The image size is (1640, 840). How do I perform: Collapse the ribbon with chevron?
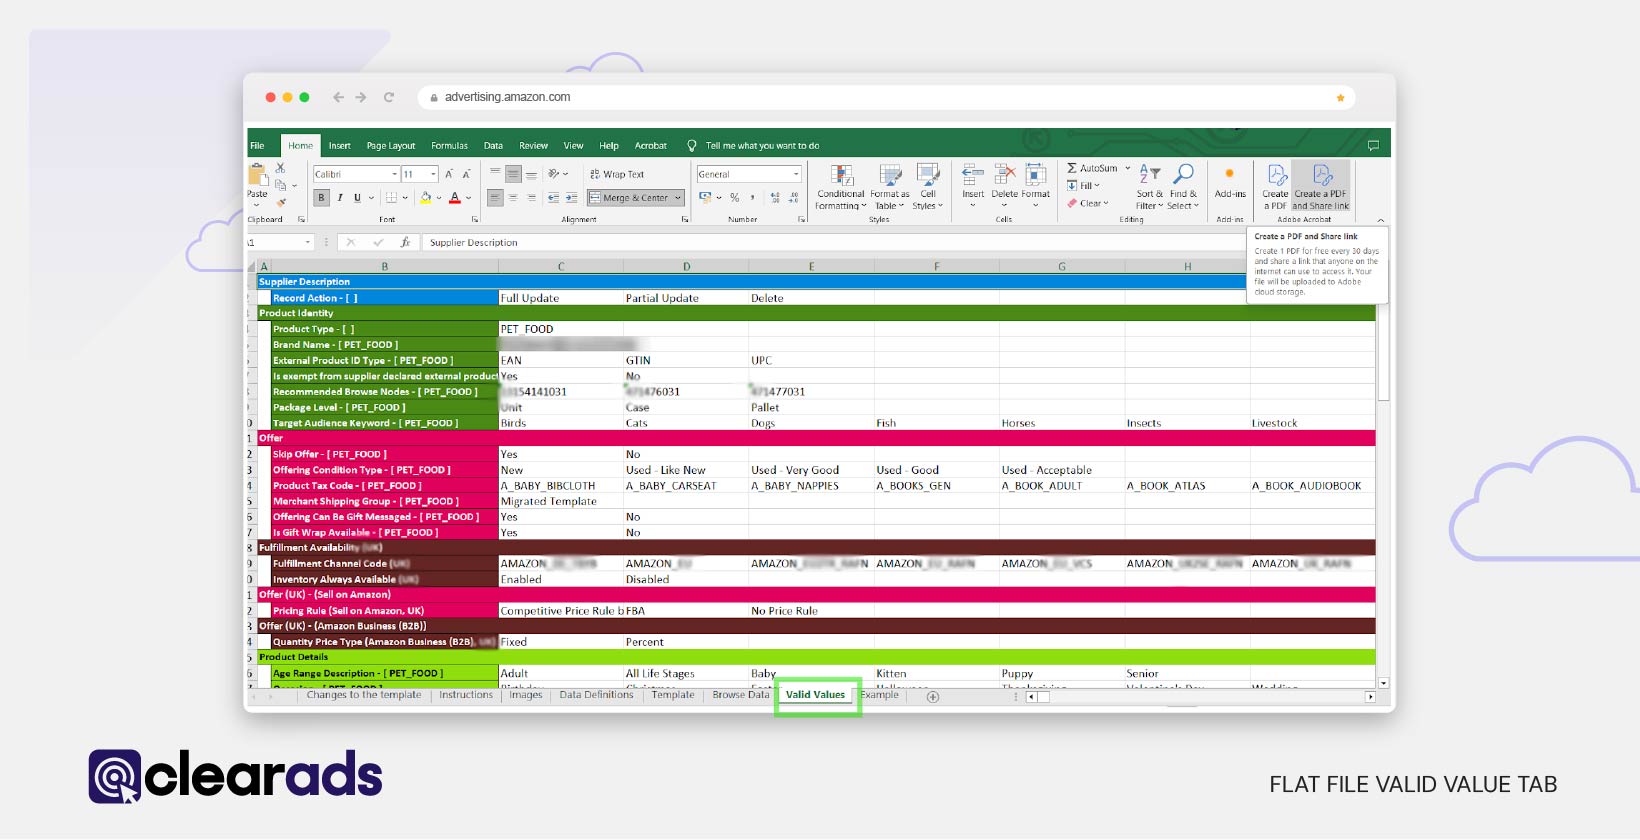point(1381,220)
